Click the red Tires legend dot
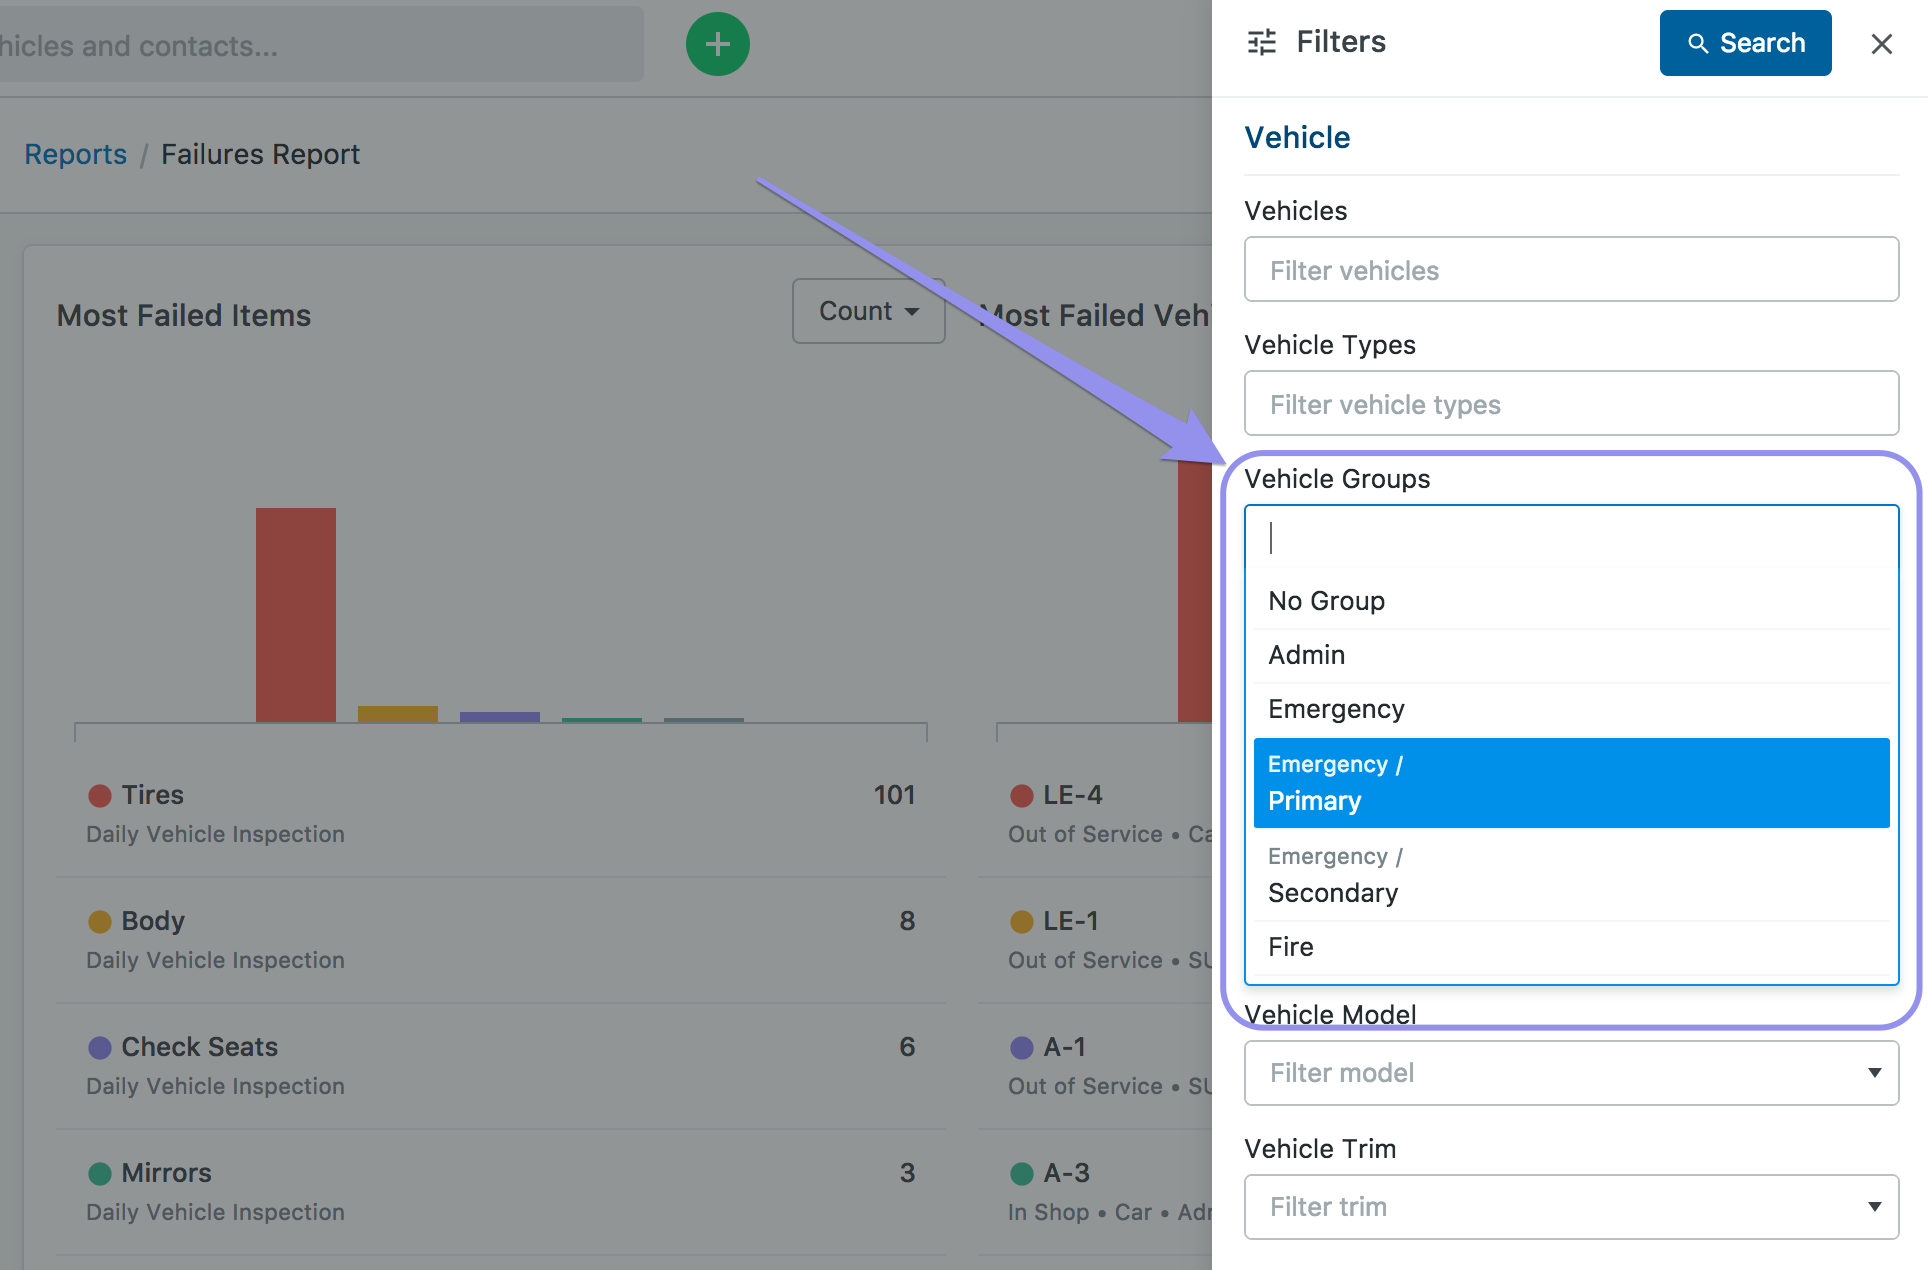Screen dimensions: 1928x1270 pos(100,796)
